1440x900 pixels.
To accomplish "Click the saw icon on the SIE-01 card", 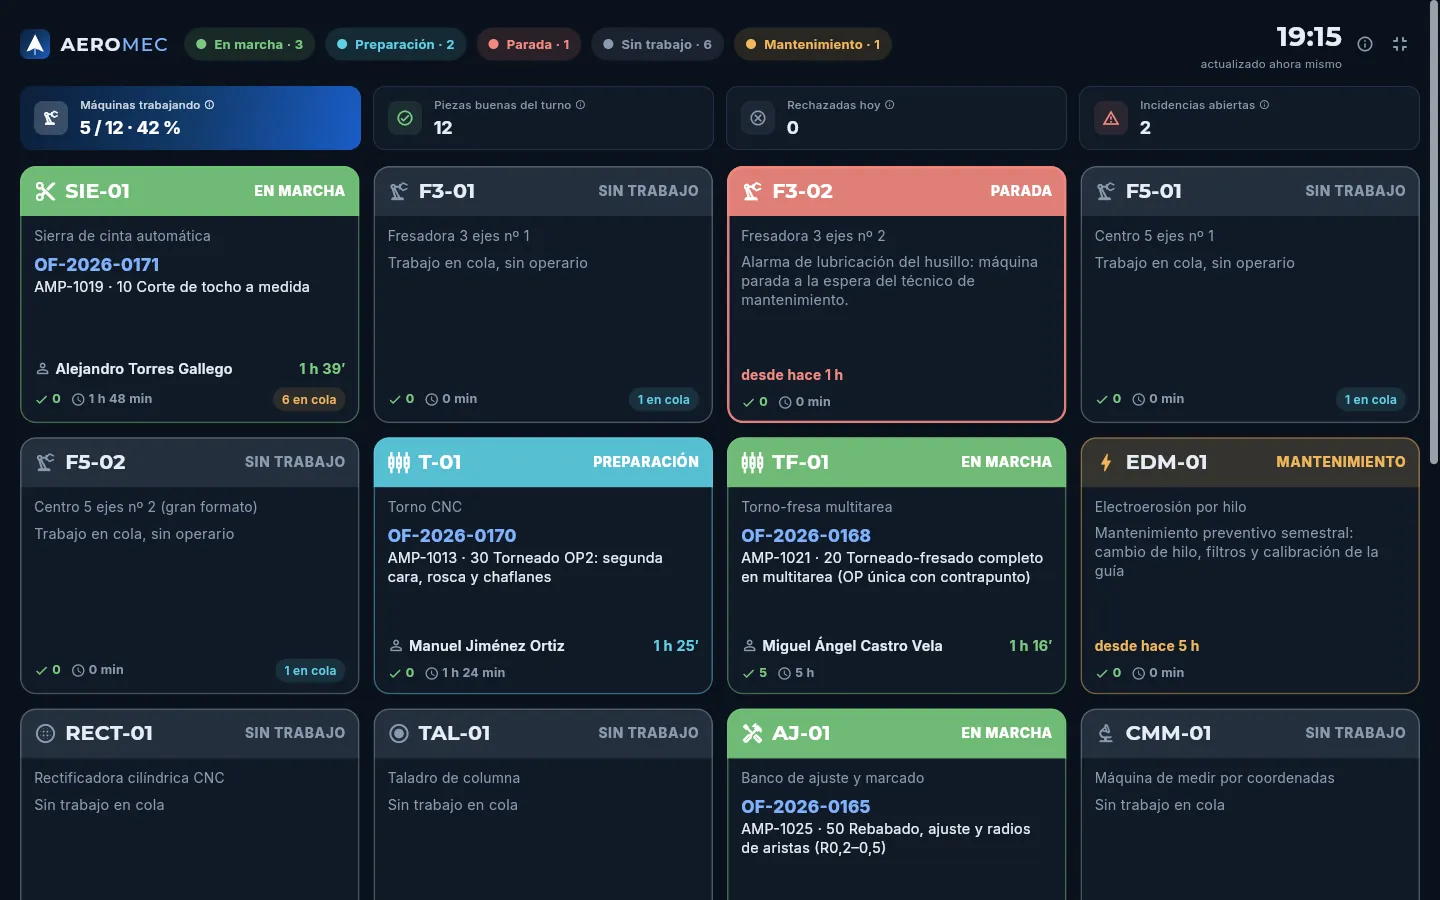I will pyautogui.click(x=45, y=191).
